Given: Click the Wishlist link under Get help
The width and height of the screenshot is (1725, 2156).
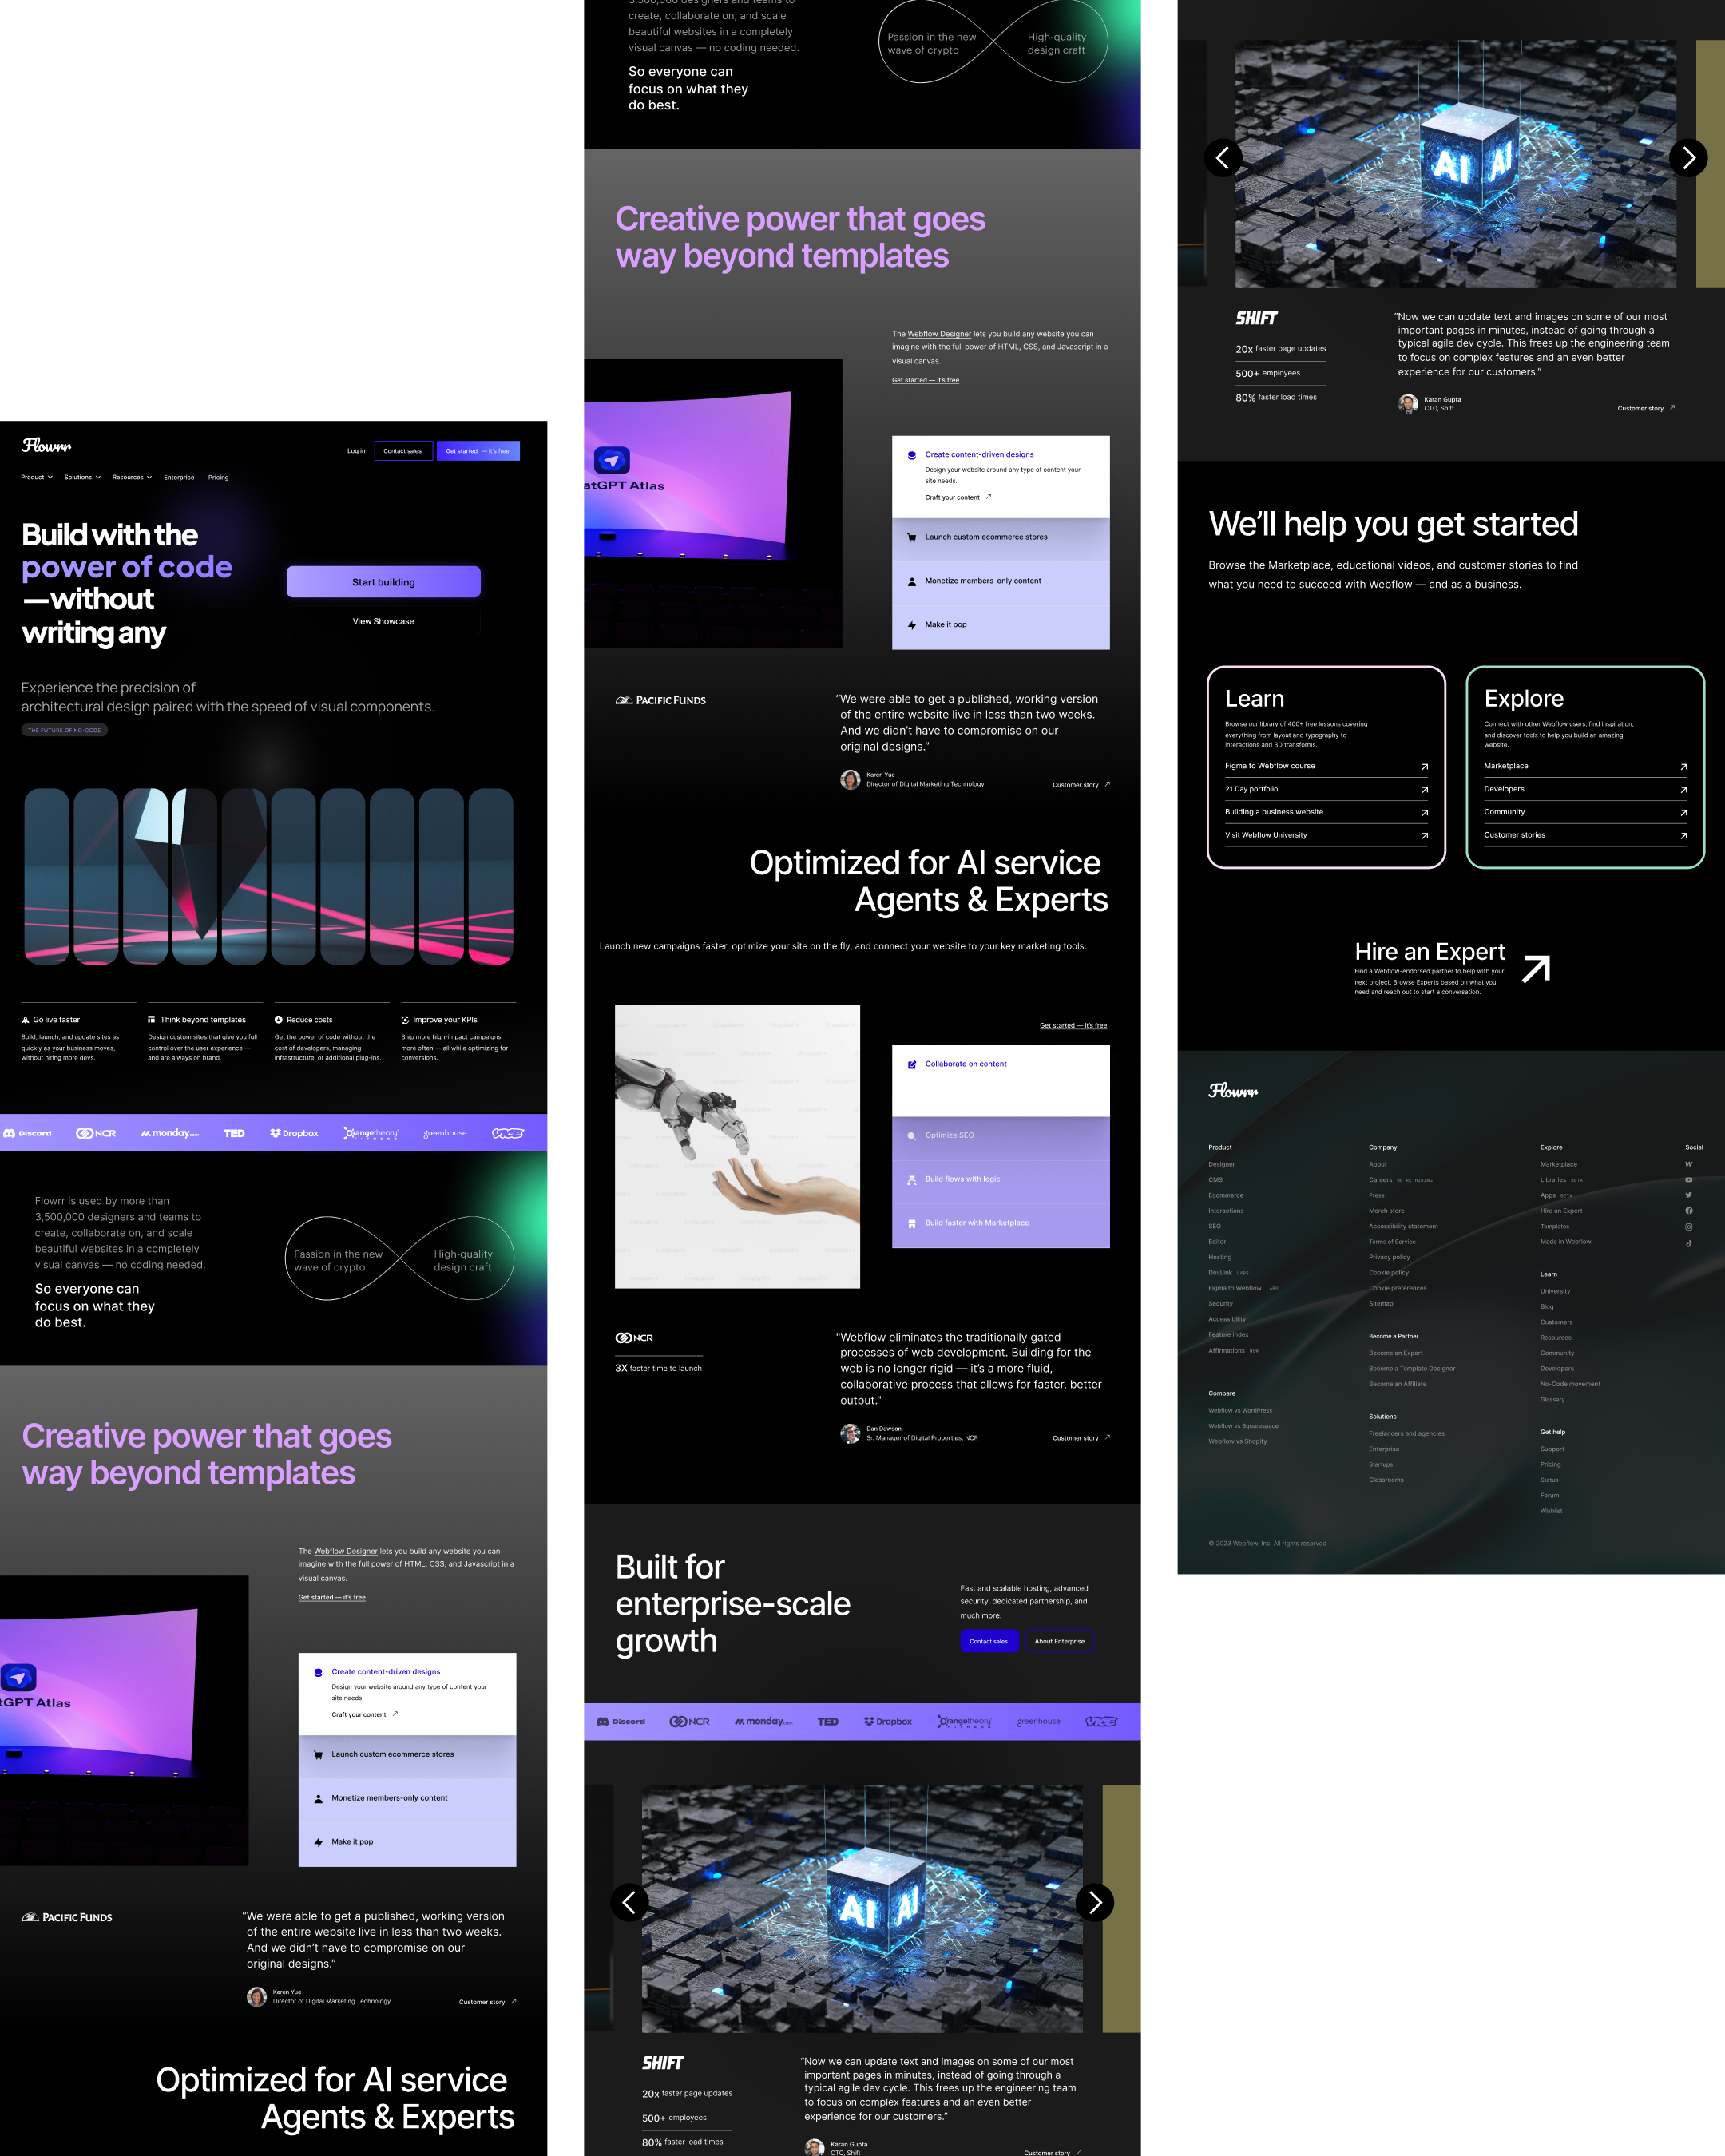Looking at the screenshot, I should tap(1551, 1511).
